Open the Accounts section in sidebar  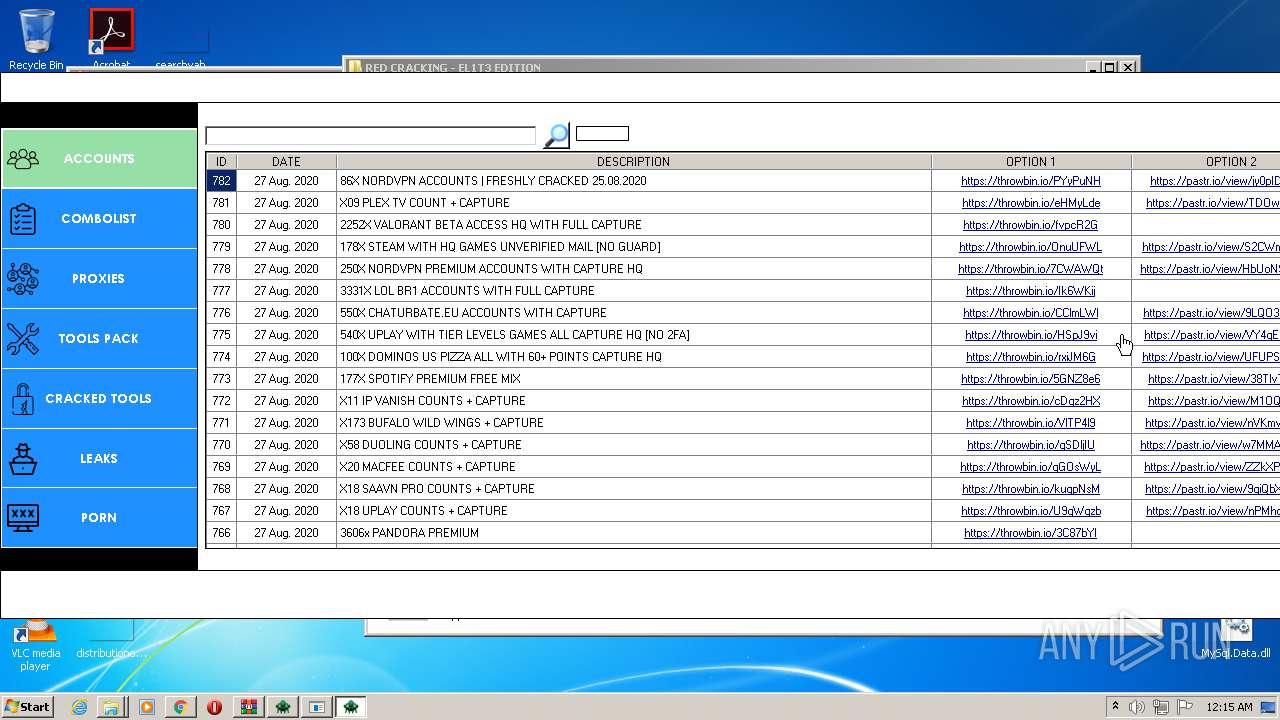(x=99, y=159)
